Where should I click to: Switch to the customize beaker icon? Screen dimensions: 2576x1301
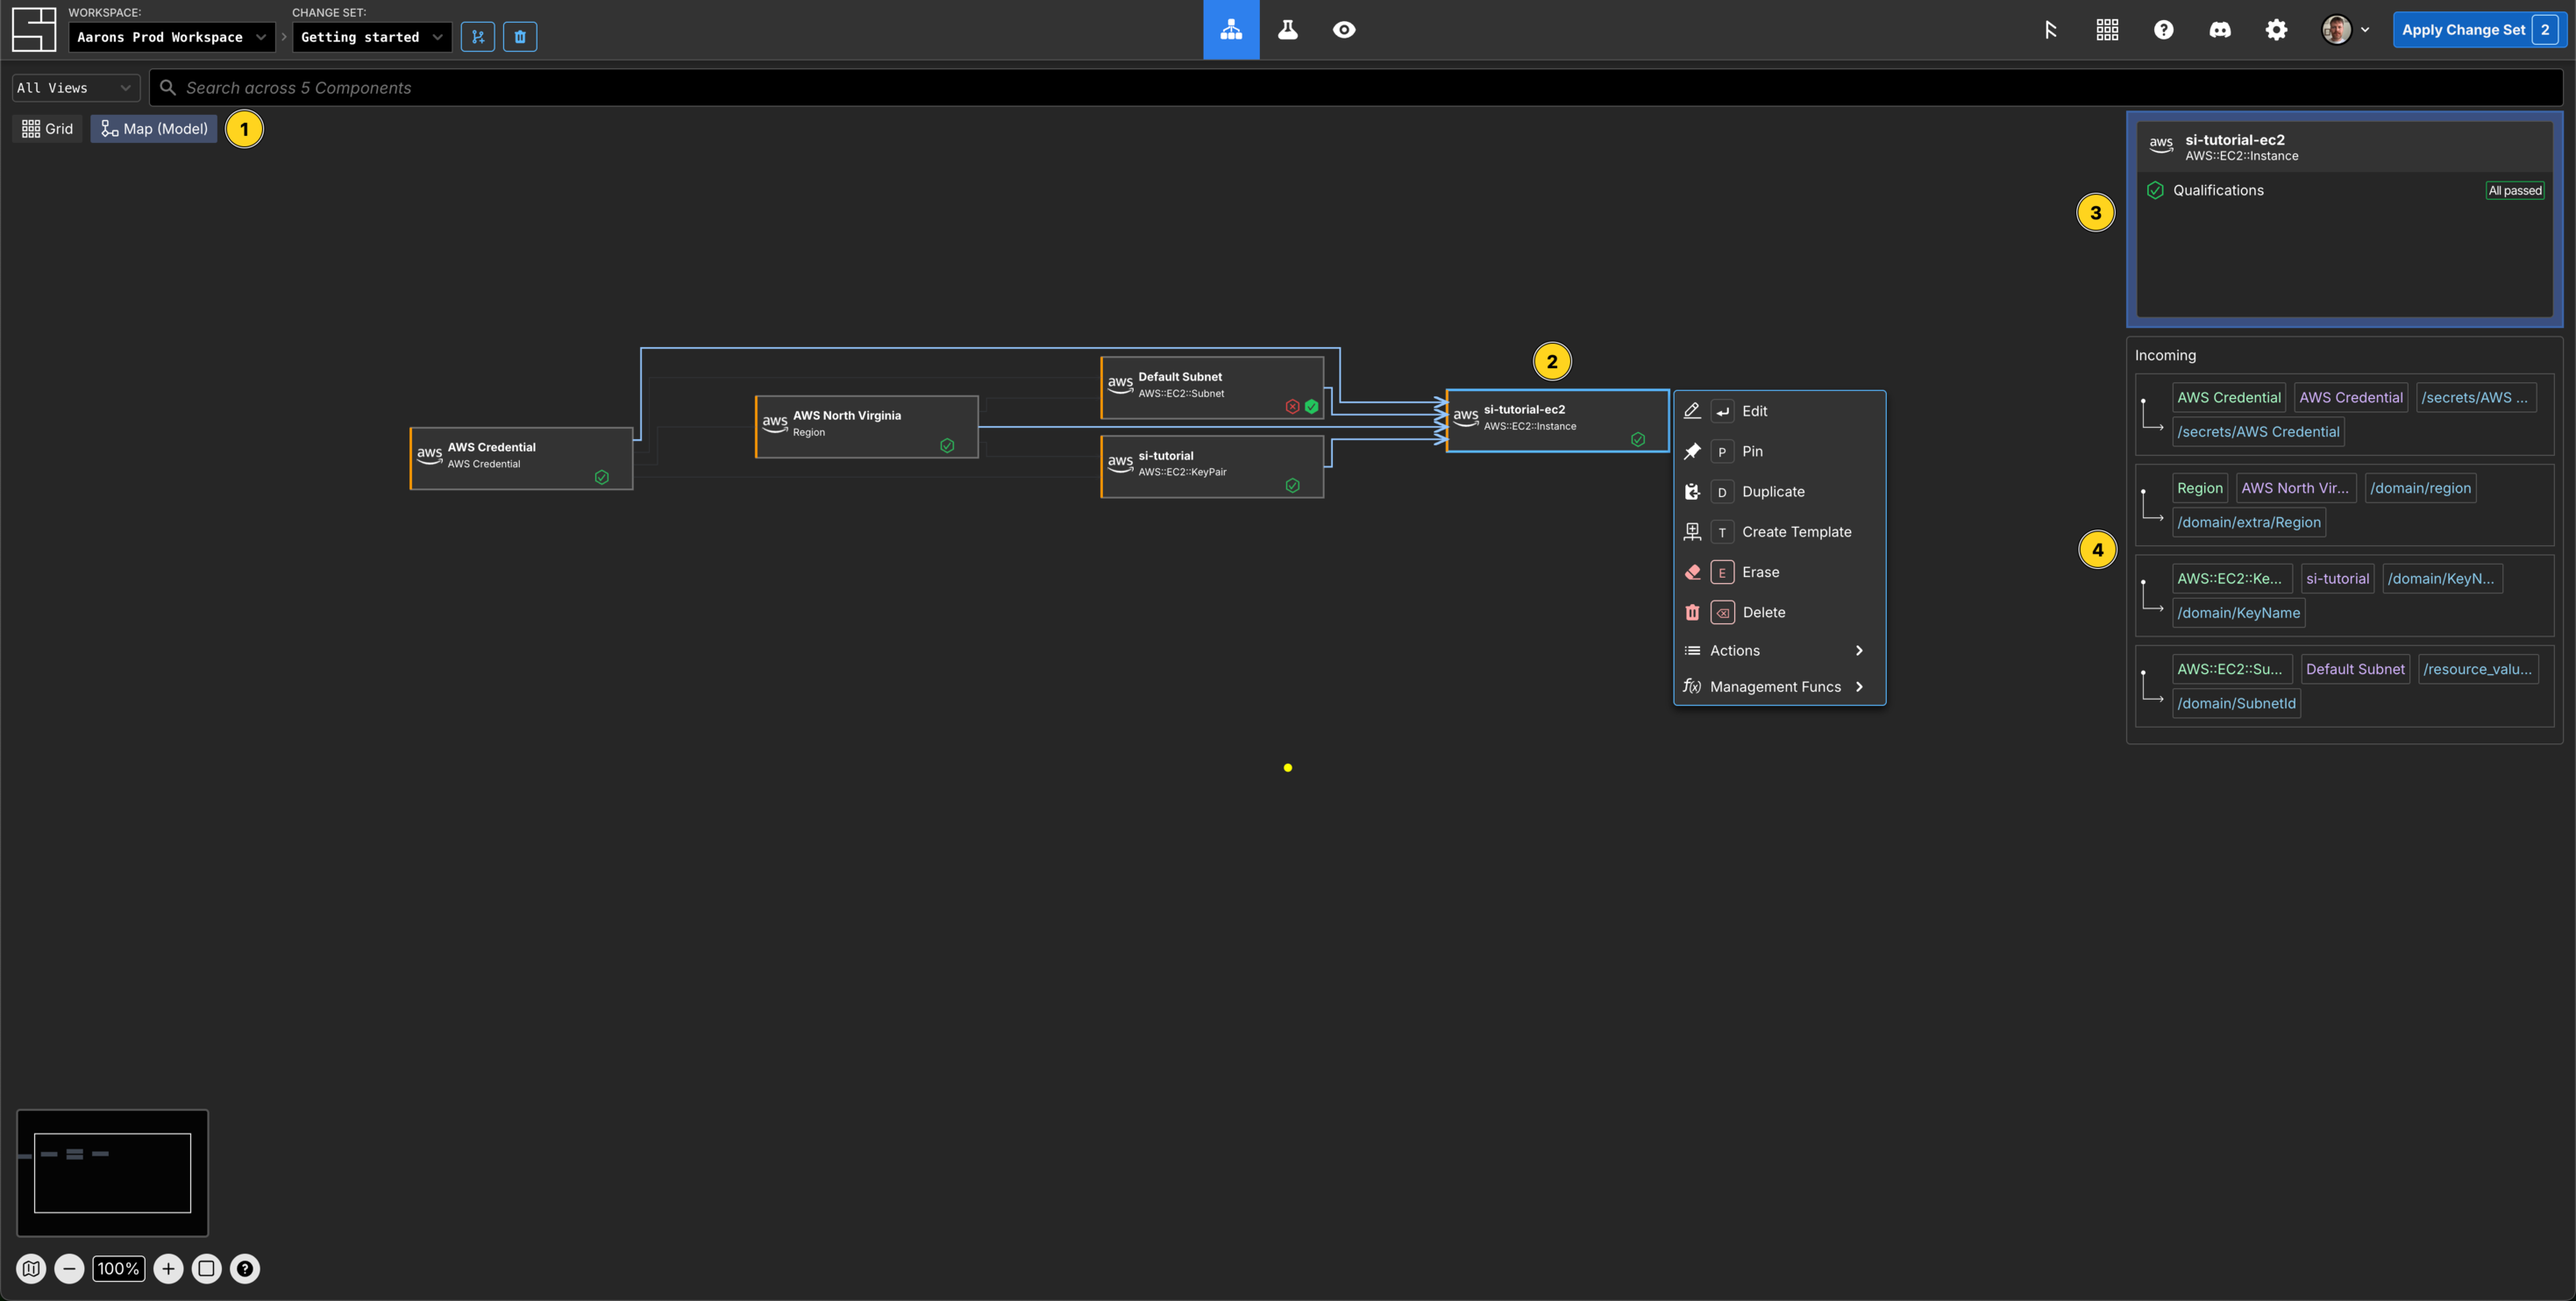(1288, 30)
